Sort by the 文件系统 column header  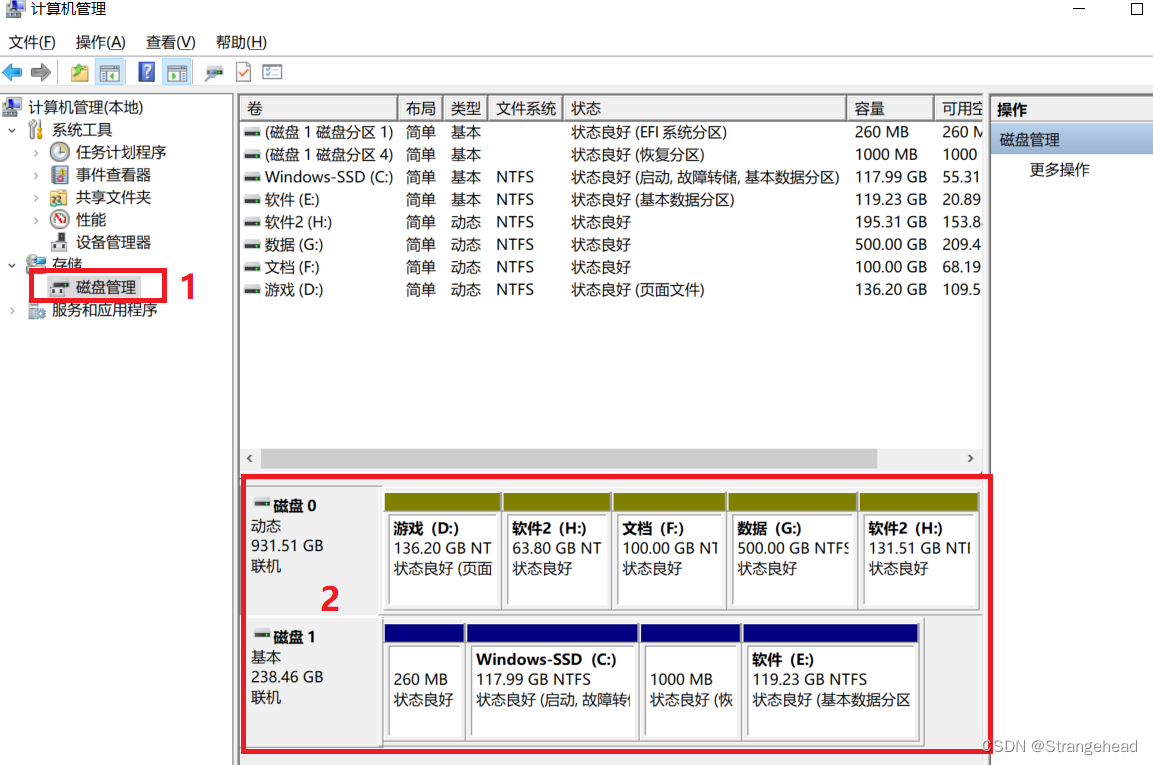(526, 109)
